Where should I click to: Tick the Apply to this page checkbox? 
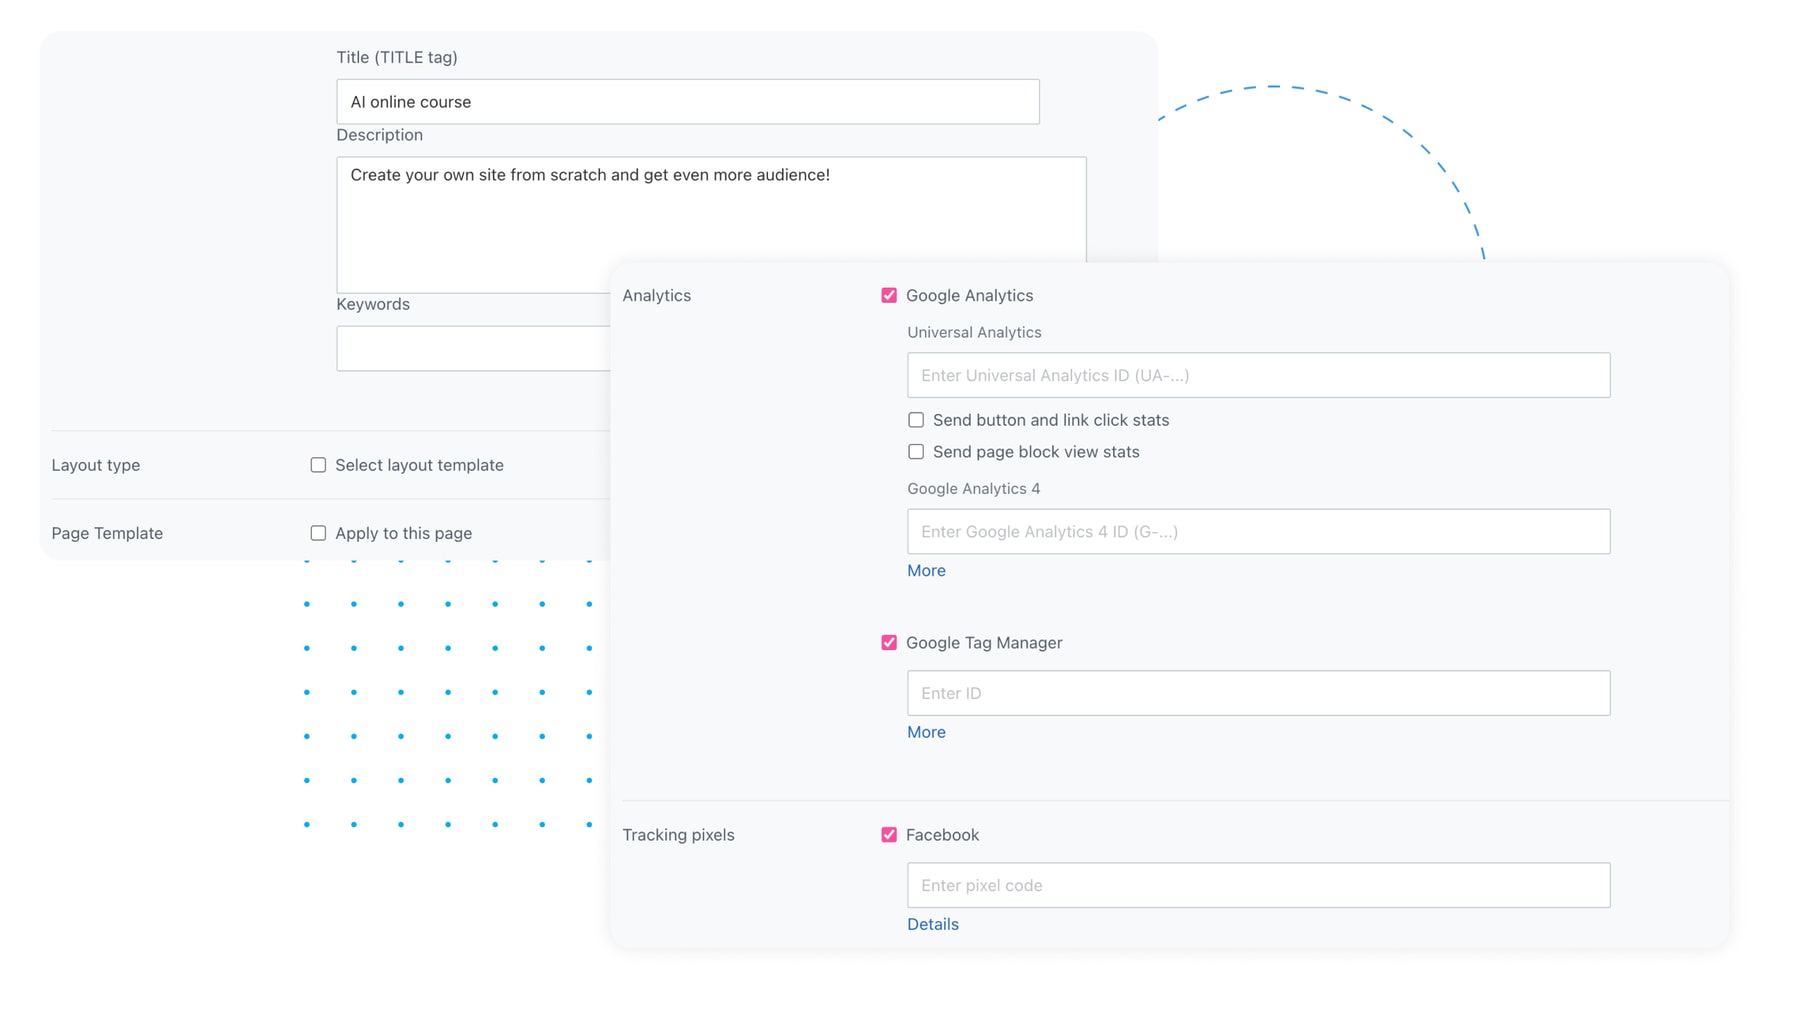click(318, 533)
